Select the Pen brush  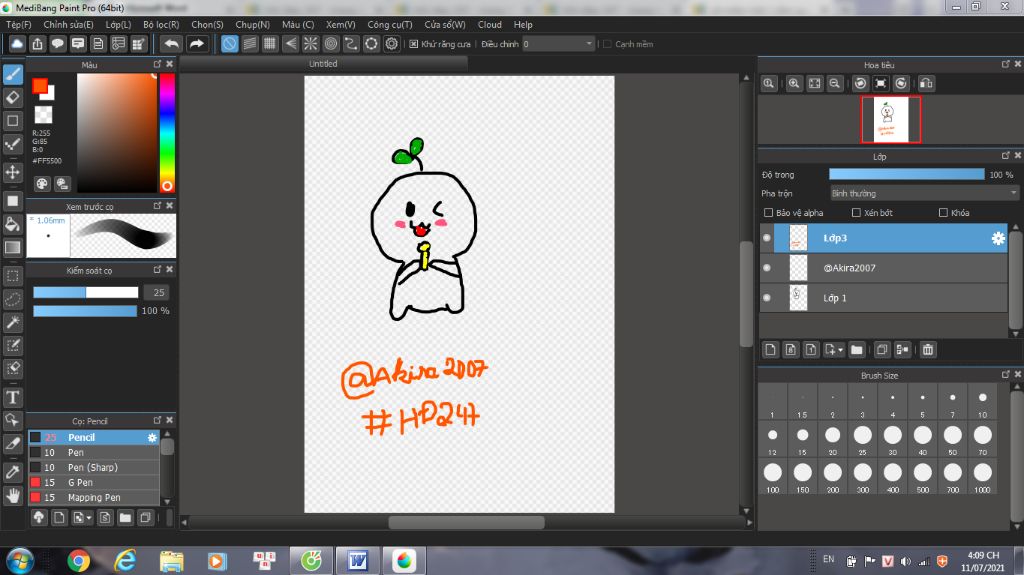click(94, 452)
